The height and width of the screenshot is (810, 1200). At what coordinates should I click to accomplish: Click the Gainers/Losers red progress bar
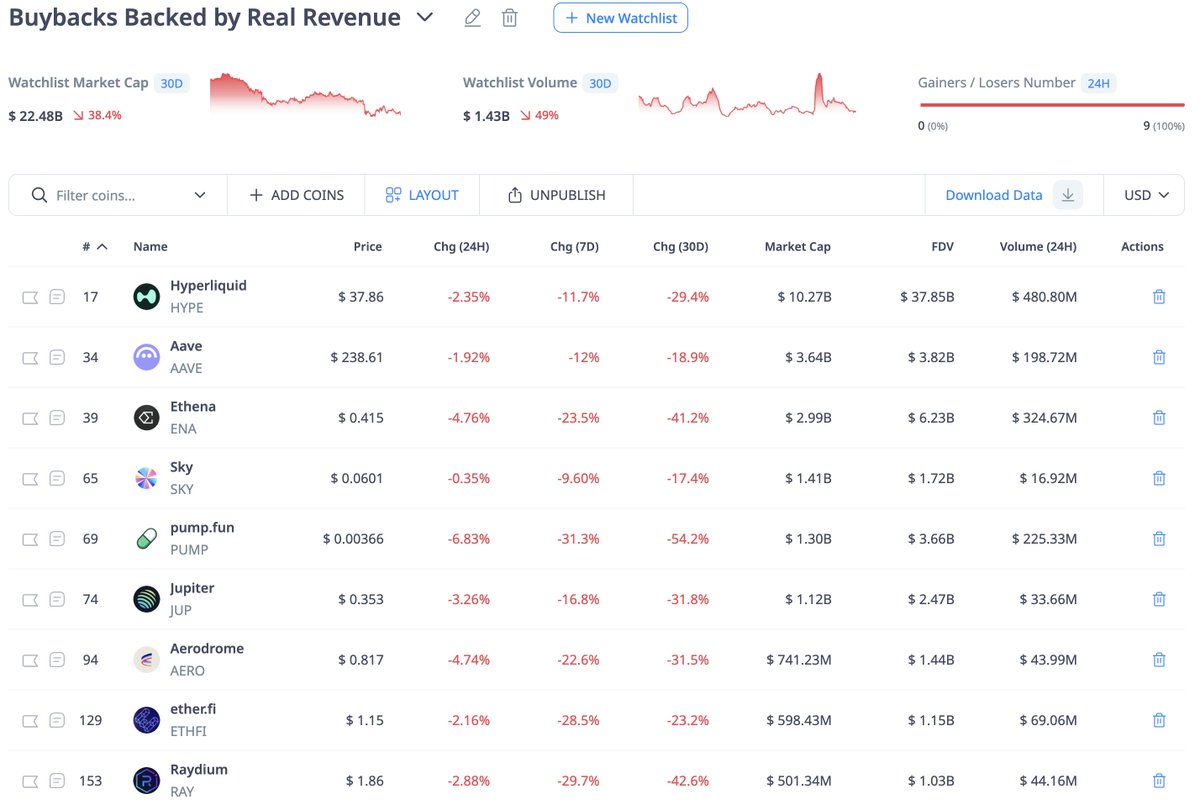click(1051, 104)
